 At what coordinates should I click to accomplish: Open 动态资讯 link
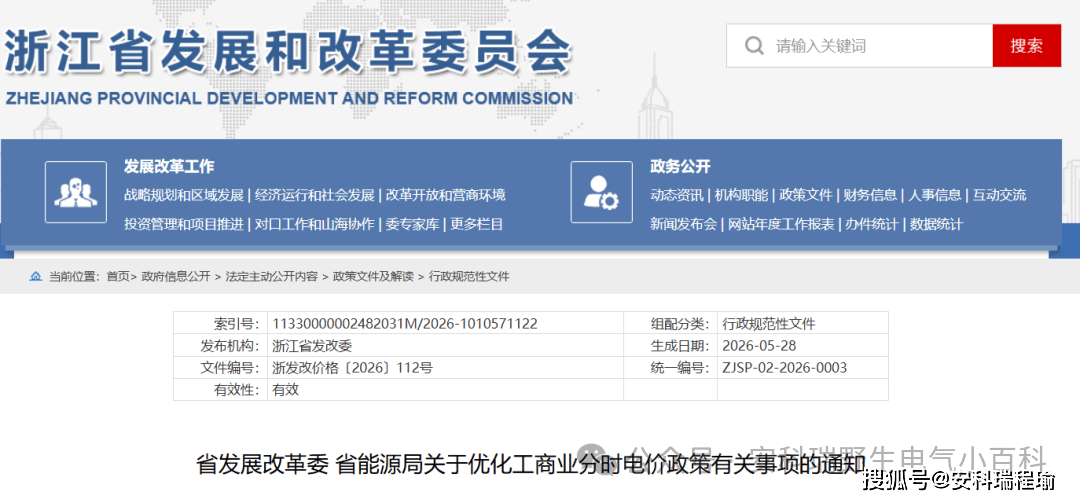point(676,195)
